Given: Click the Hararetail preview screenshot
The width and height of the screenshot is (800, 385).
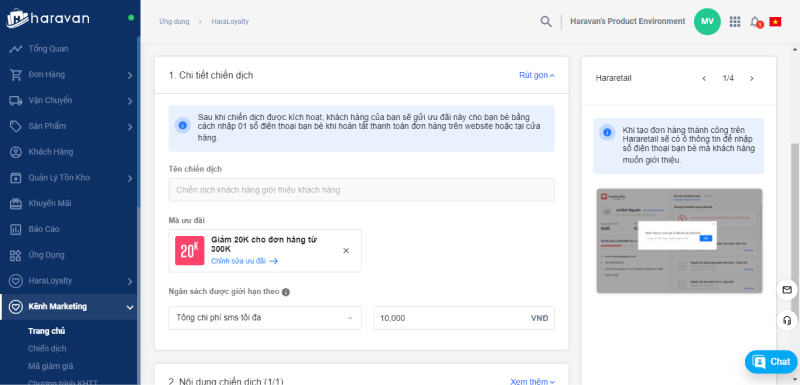Looking at the screenshot, I should click(x=679, y=241).
